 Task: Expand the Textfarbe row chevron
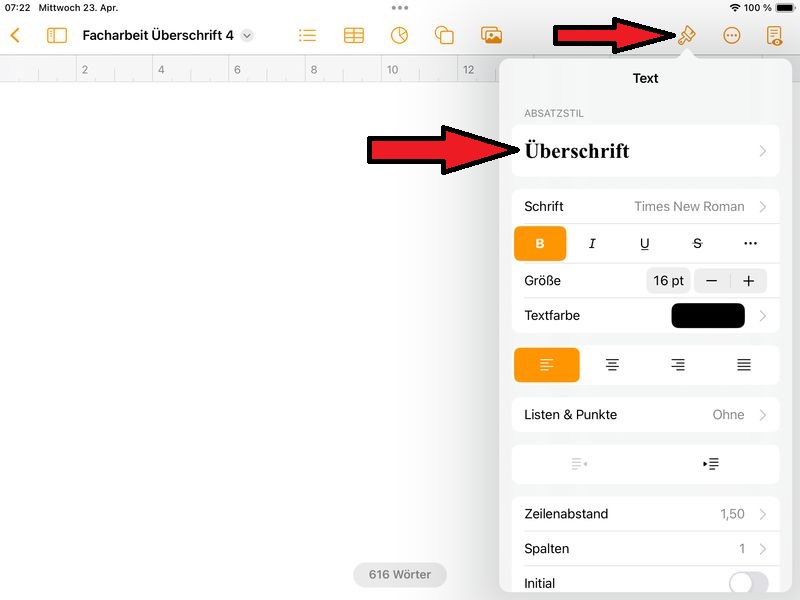click(762, 316)
